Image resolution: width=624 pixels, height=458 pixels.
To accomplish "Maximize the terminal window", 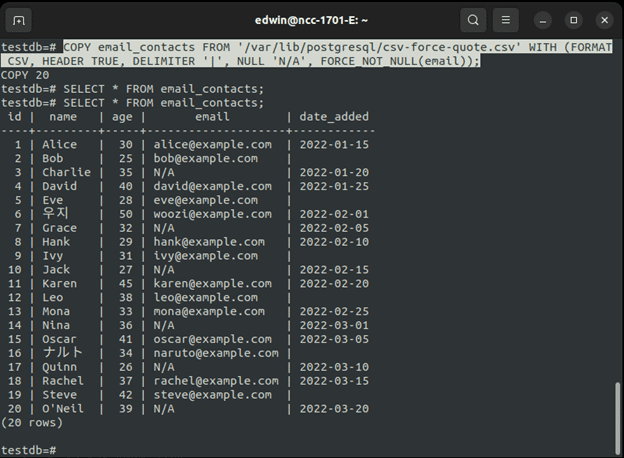I will [x=574, y=20].
